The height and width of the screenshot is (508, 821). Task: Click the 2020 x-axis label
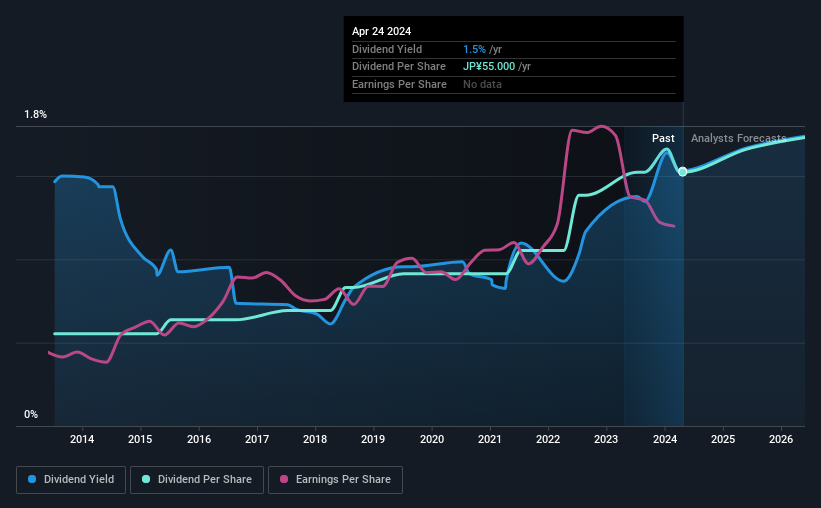click(432, 439)
